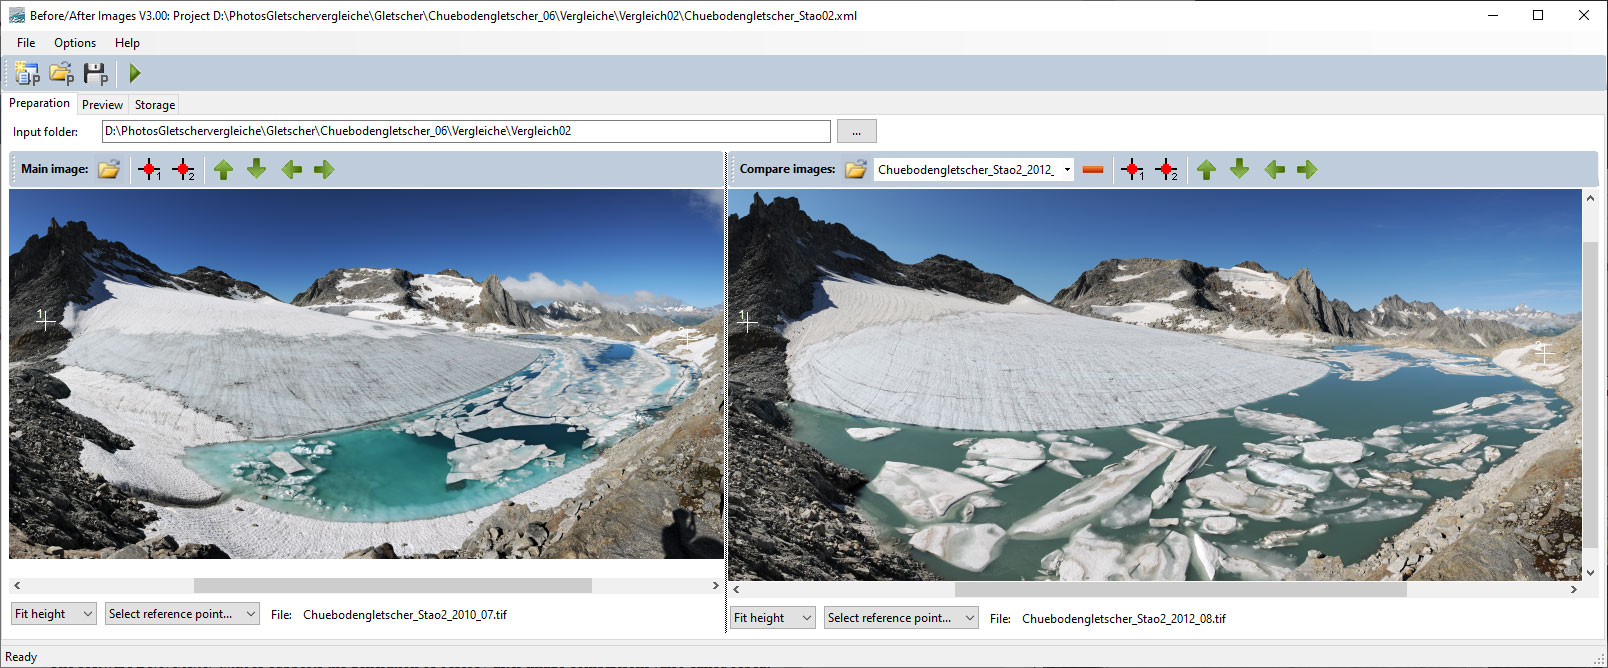Open compare image Select reference point dropdown
The width and height of the screenshot is (1608, 668).
(x=901, y=618)
